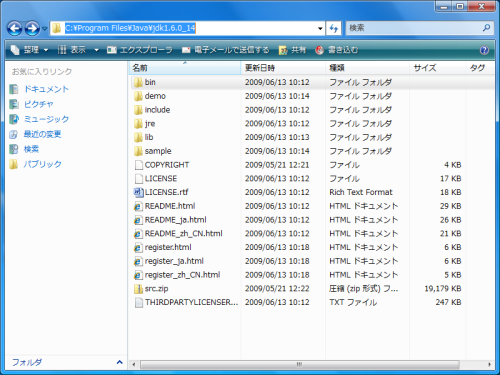Click 電子メールで送信する in toolbar
Image resolution: width=500 pixels, height=375 pixels.
pos(226,50)
